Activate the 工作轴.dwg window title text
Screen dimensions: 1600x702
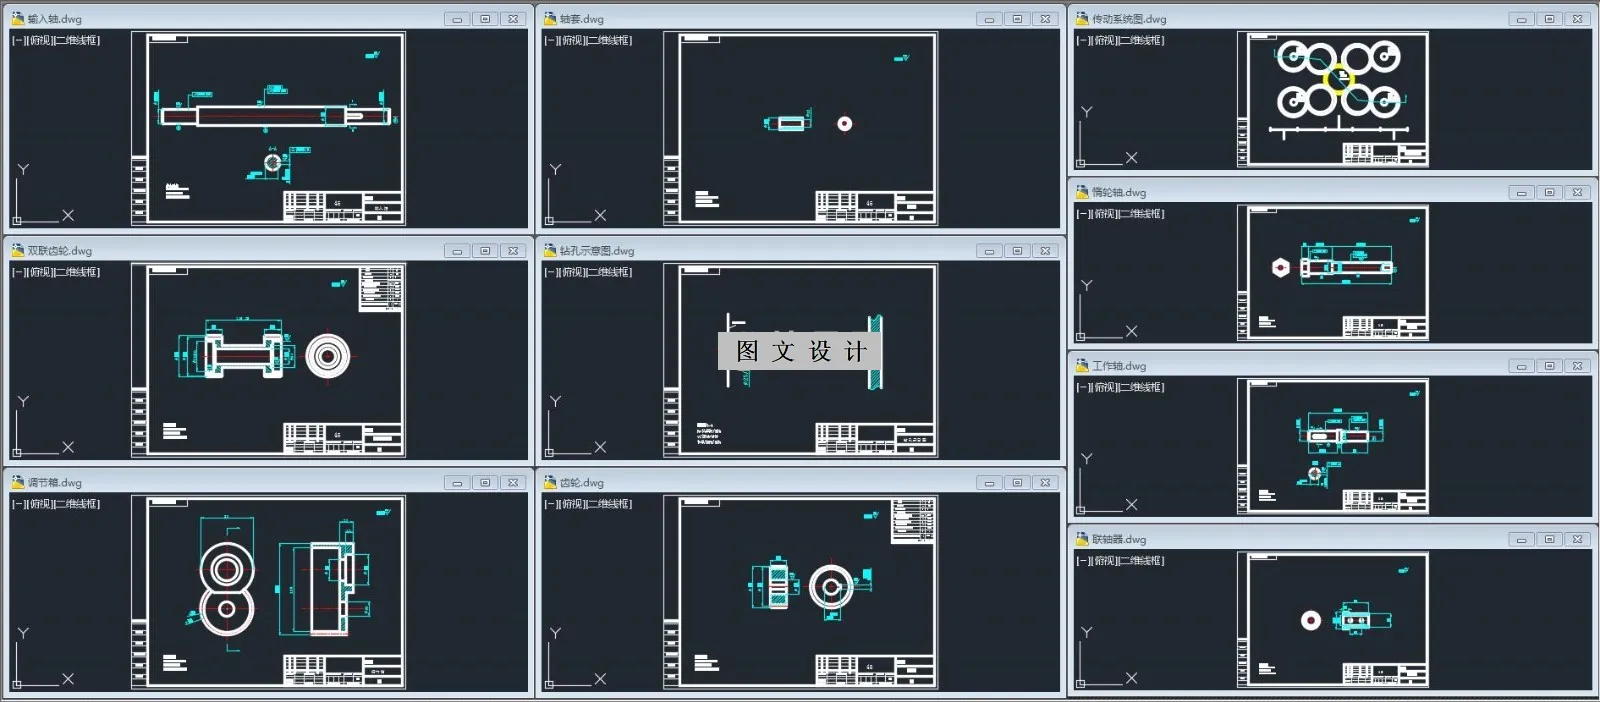coord(1119,366)
